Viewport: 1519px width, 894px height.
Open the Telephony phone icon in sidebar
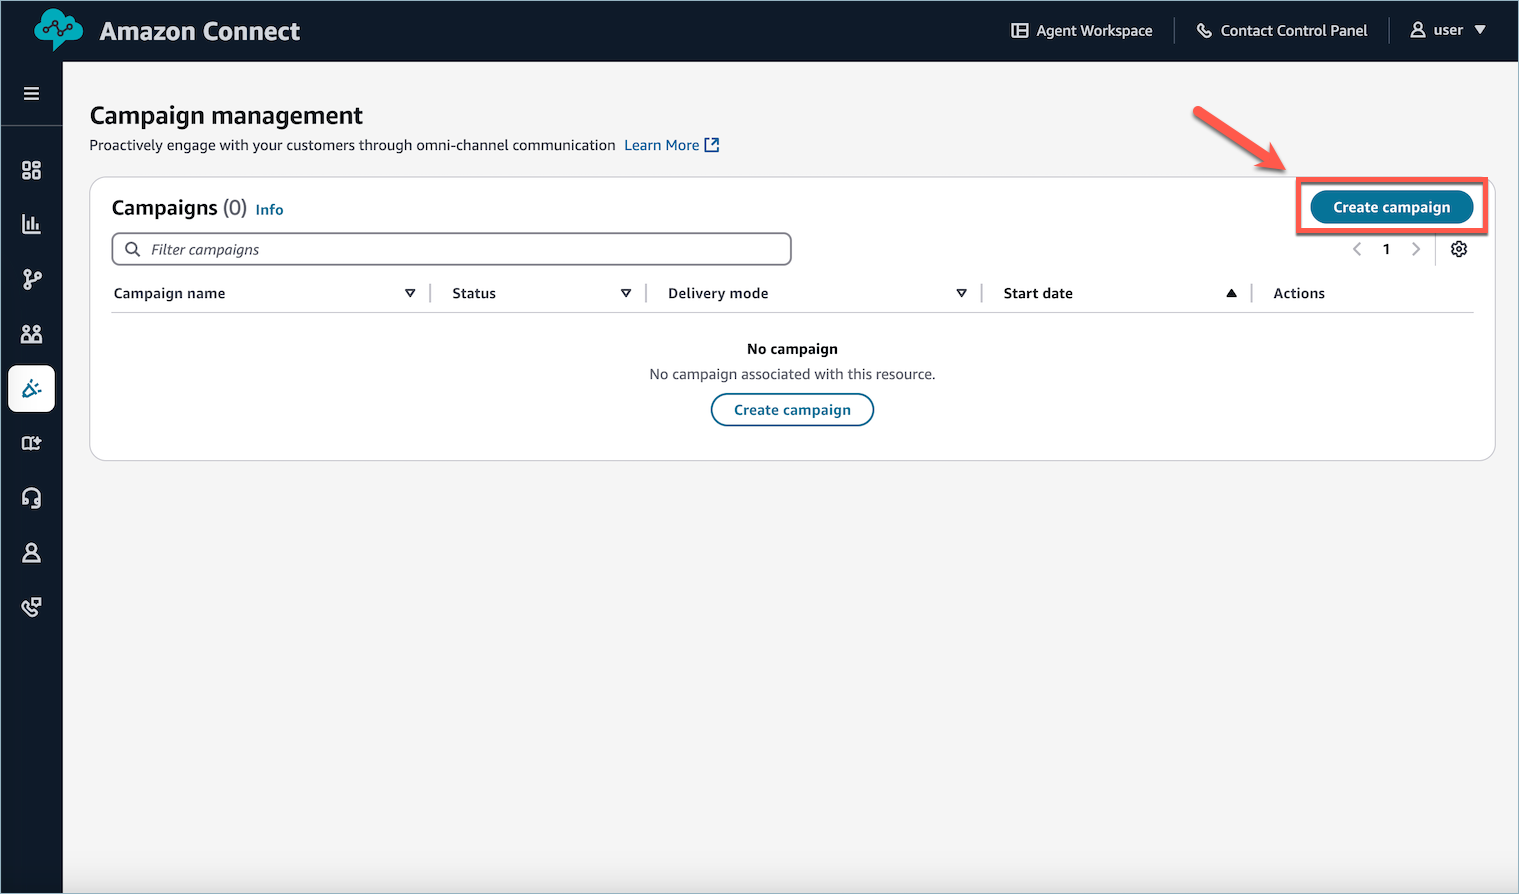(x=31, y=607)
